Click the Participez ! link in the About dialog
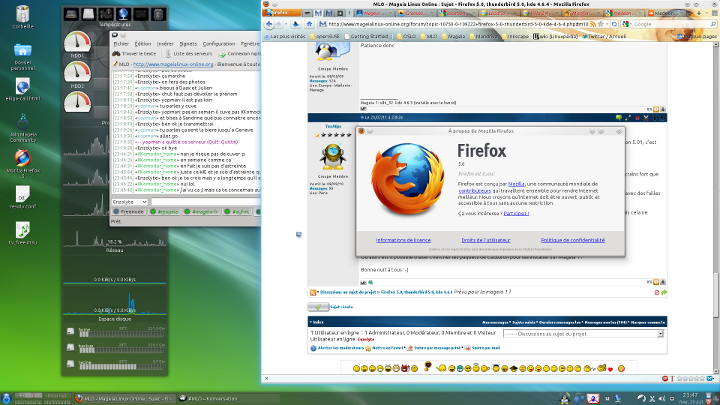 (x=516, y=214)
